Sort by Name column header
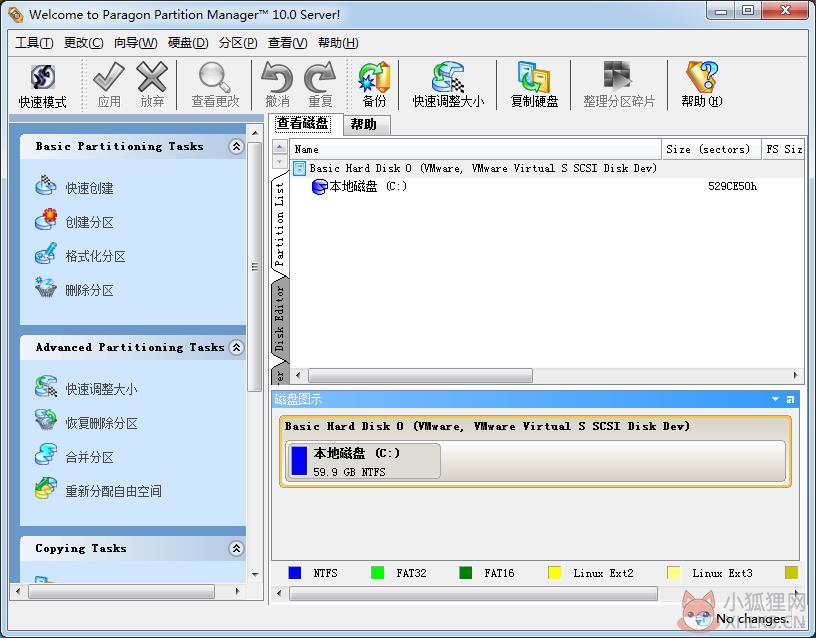Screen dimensions: 816x638 (x=475, y=149)
